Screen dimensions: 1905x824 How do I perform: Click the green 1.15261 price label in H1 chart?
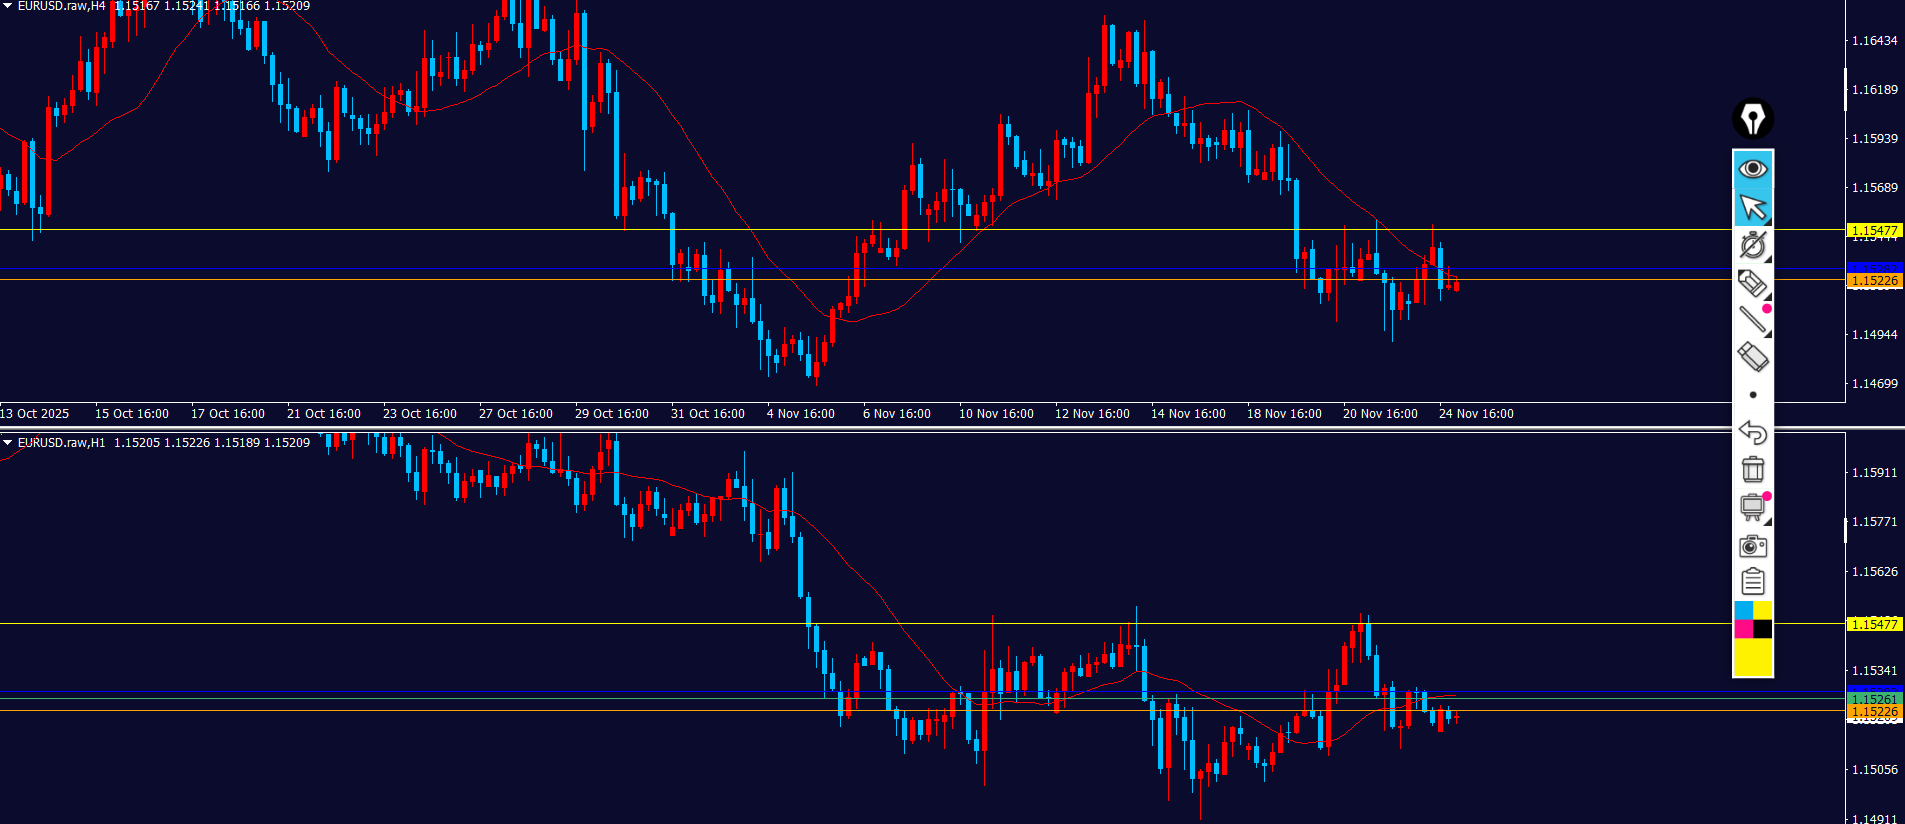click(1874, 699)
